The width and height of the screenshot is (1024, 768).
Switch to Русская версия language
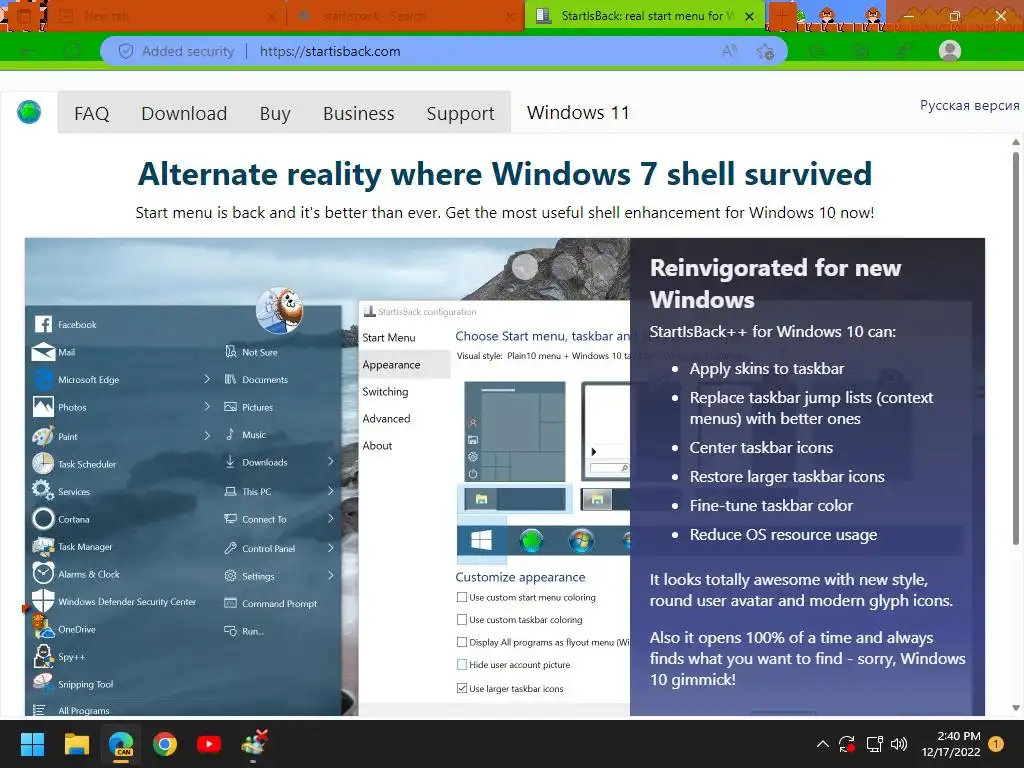tap(969, 105)
